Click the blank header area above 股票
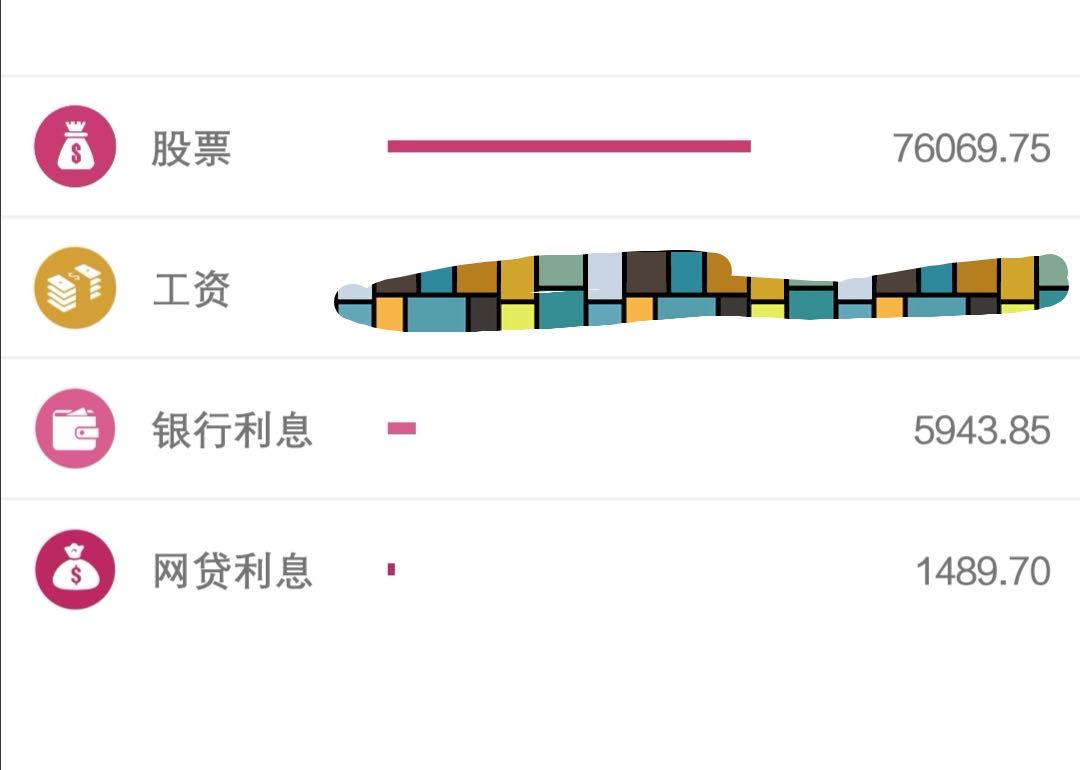Image resolution: width=1080 pixels, height=770 pixels. point(540,37)
